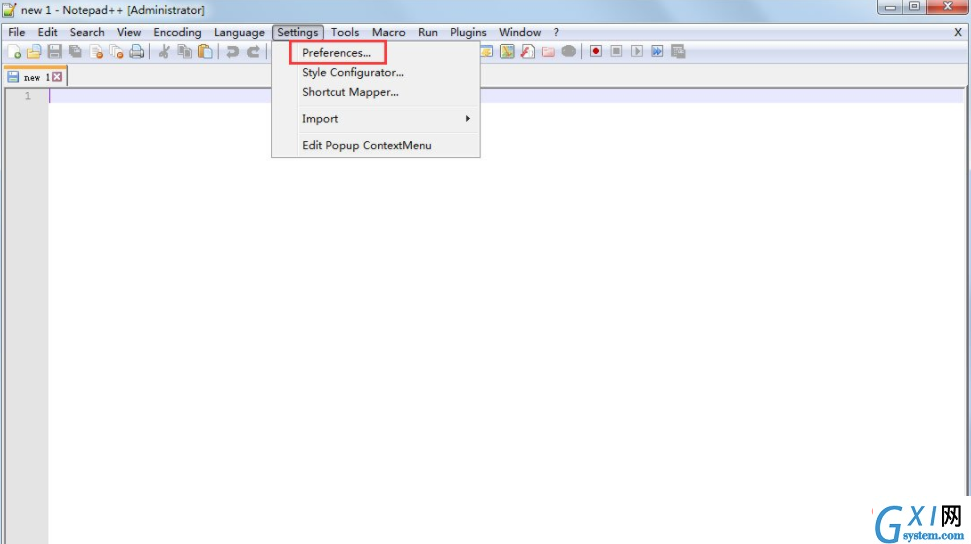Open the View menu
Viewport: 971px width, 544px height.
tap(129, 32)
